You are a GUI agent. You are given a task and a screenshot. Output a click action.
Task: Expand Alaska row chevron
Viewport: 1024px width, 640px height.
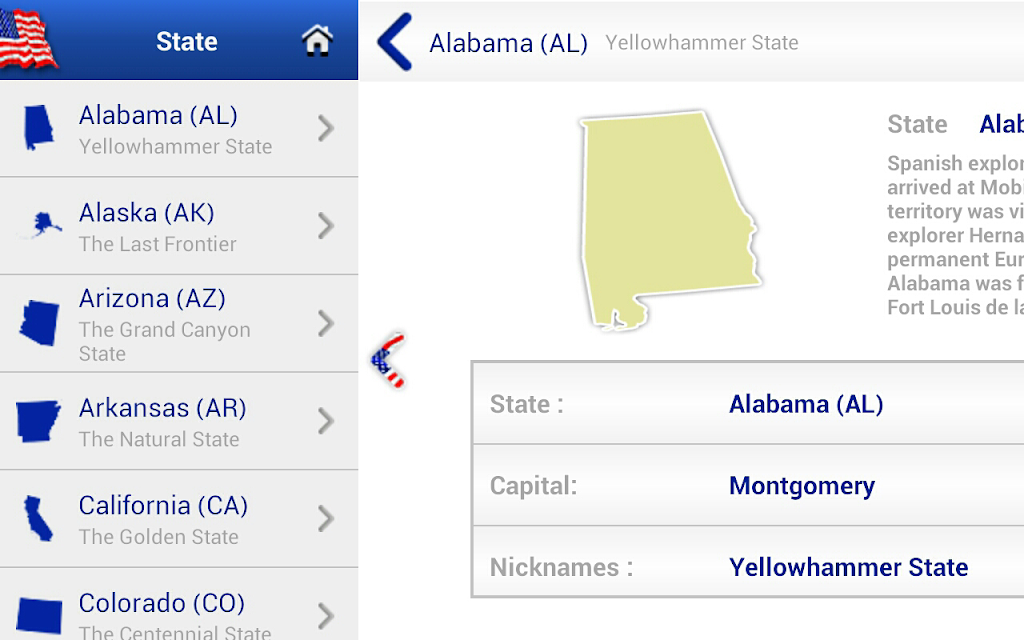point(326,226)
